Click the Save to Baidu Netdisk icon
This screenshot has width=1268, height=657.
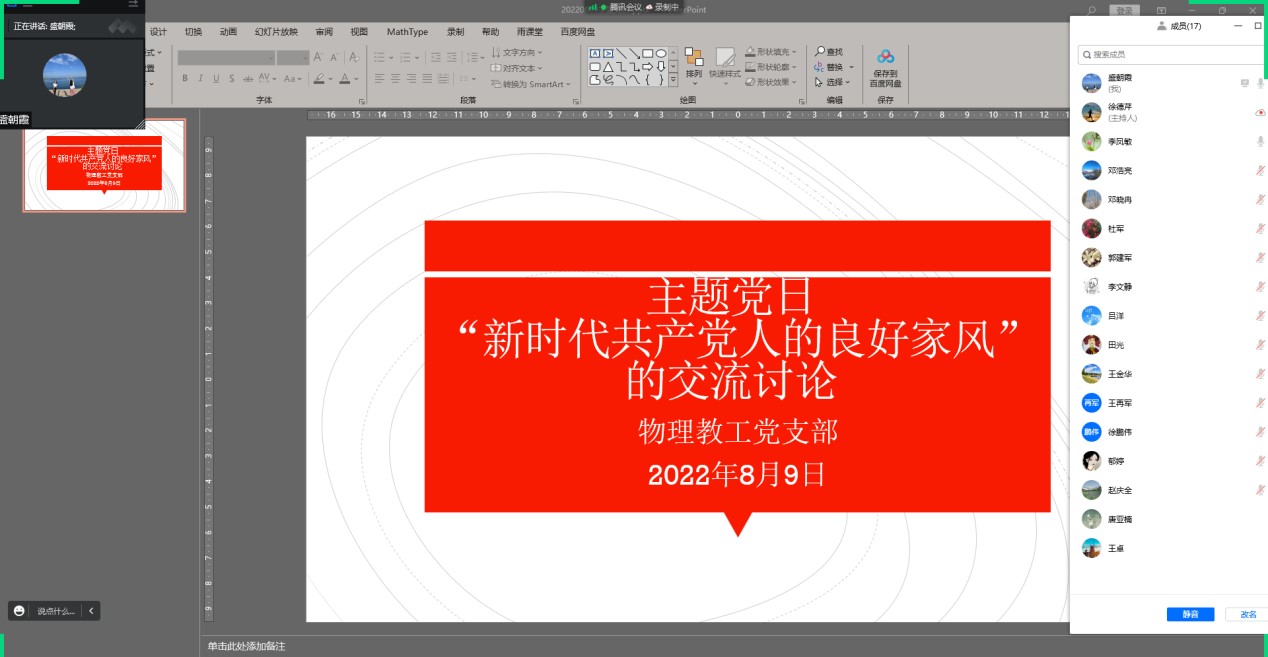click(x=885, y=58)
